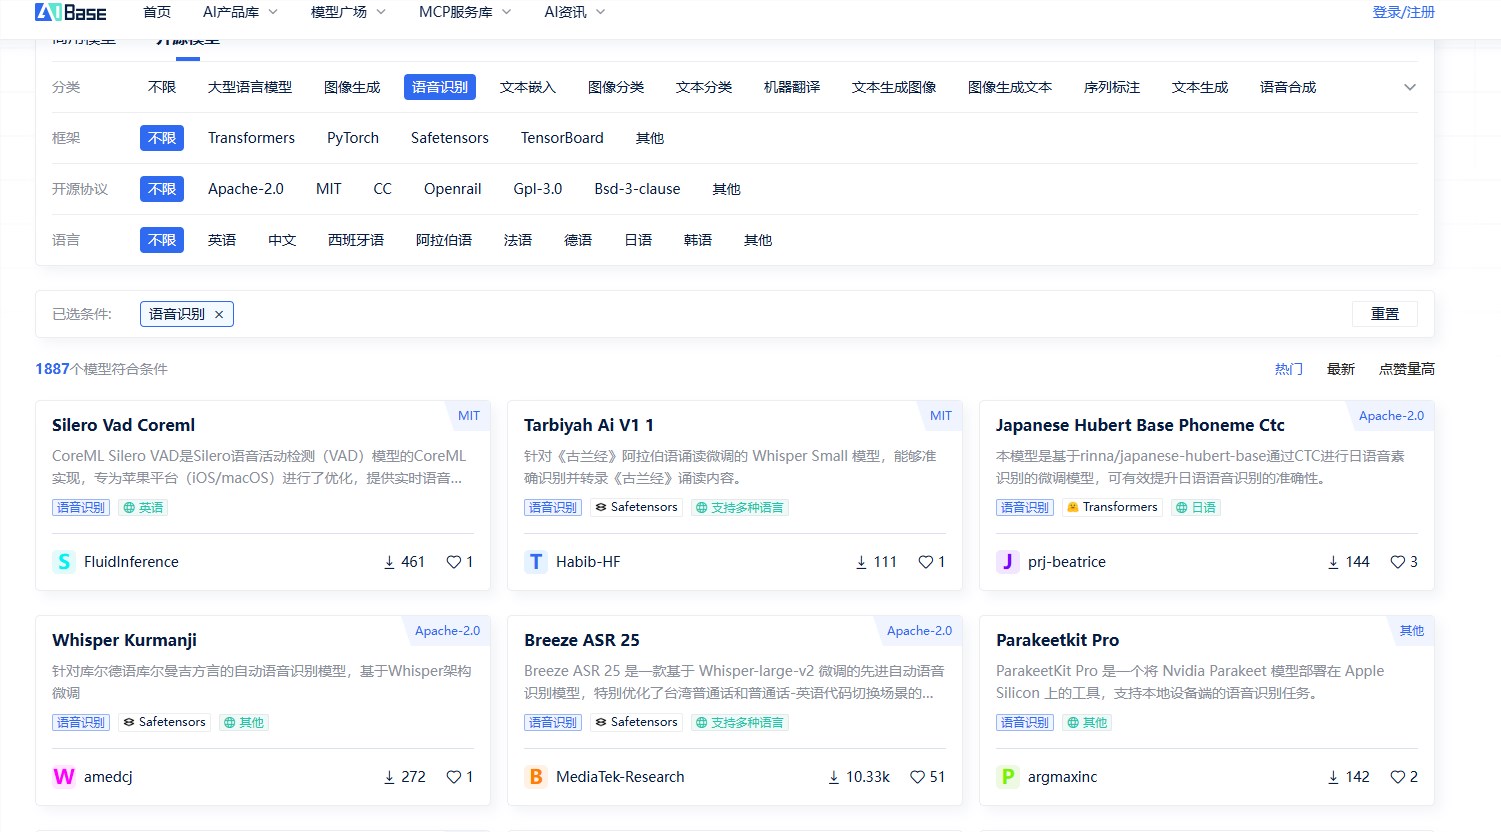
Task: Select 不限 in the 开源协议 row
Action: 162,189
